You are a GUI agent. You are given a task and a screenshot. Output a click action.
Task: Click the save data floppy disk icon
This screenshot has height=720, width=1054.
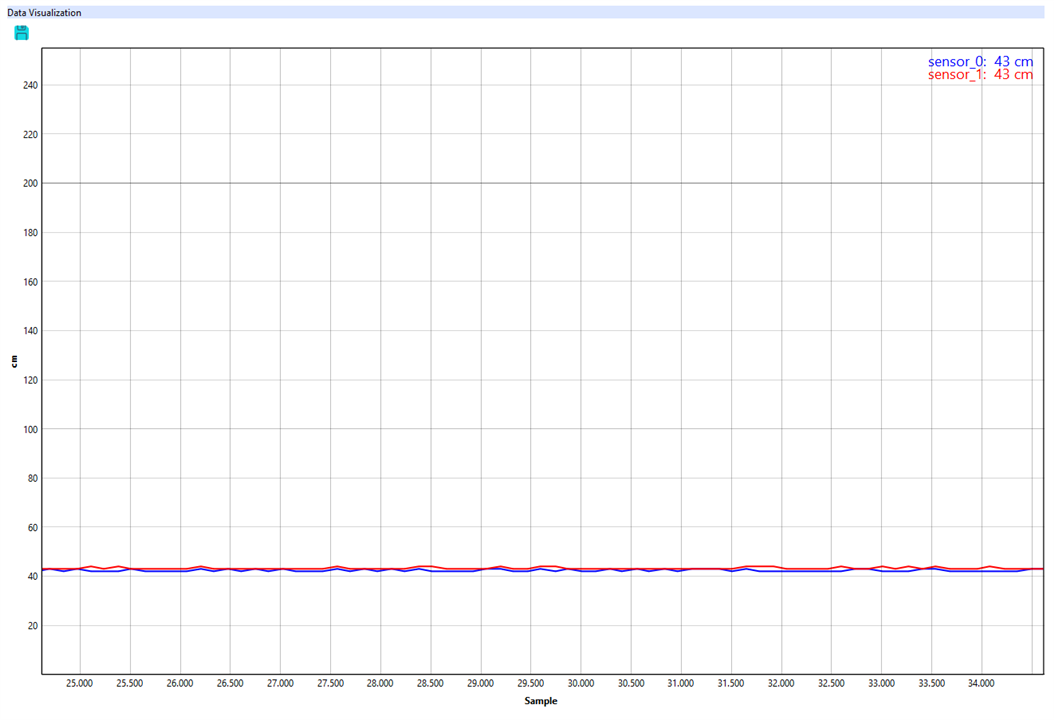(x=22, y=33)
